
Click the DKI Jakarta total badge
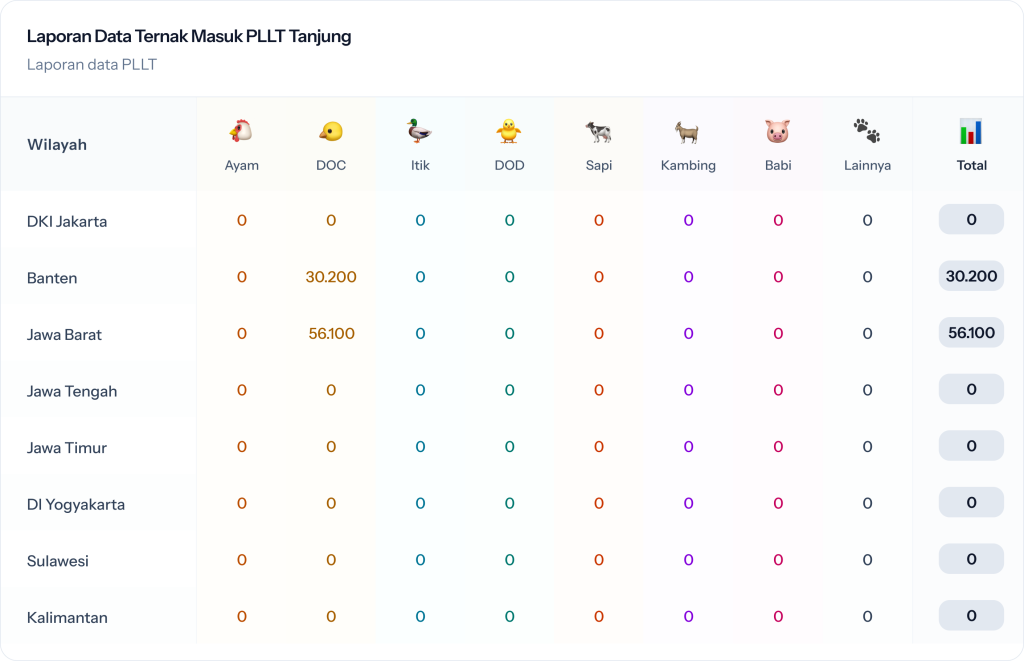point(971,220)
